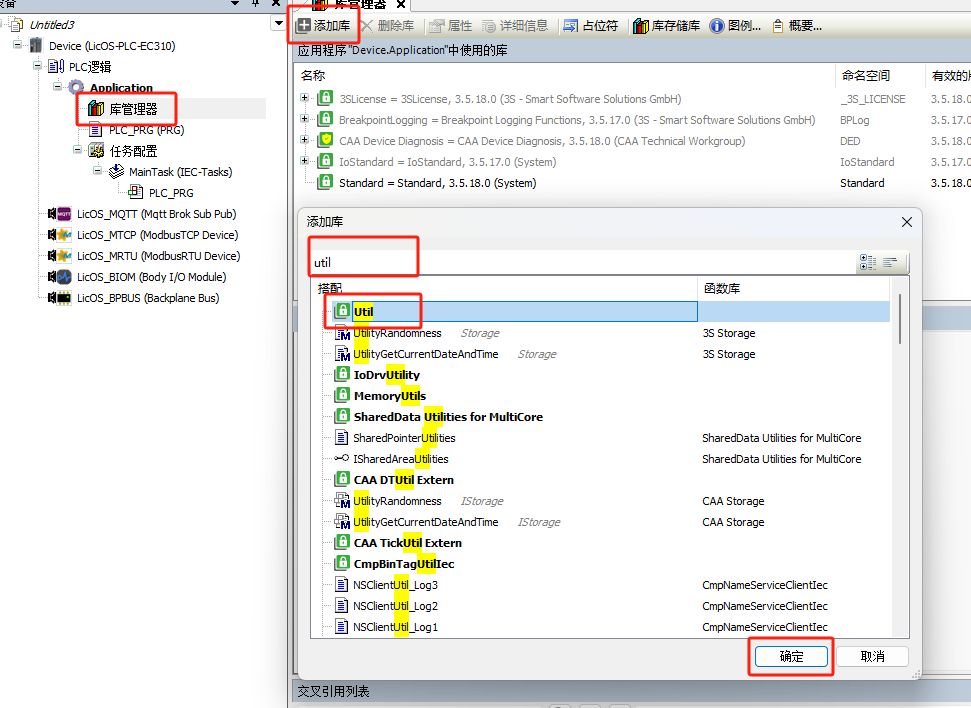This screenshot has height=708, width=971.
Task: Click 确定 to confirm adding library
Action: pyautogui.click(x=790, y=657)
